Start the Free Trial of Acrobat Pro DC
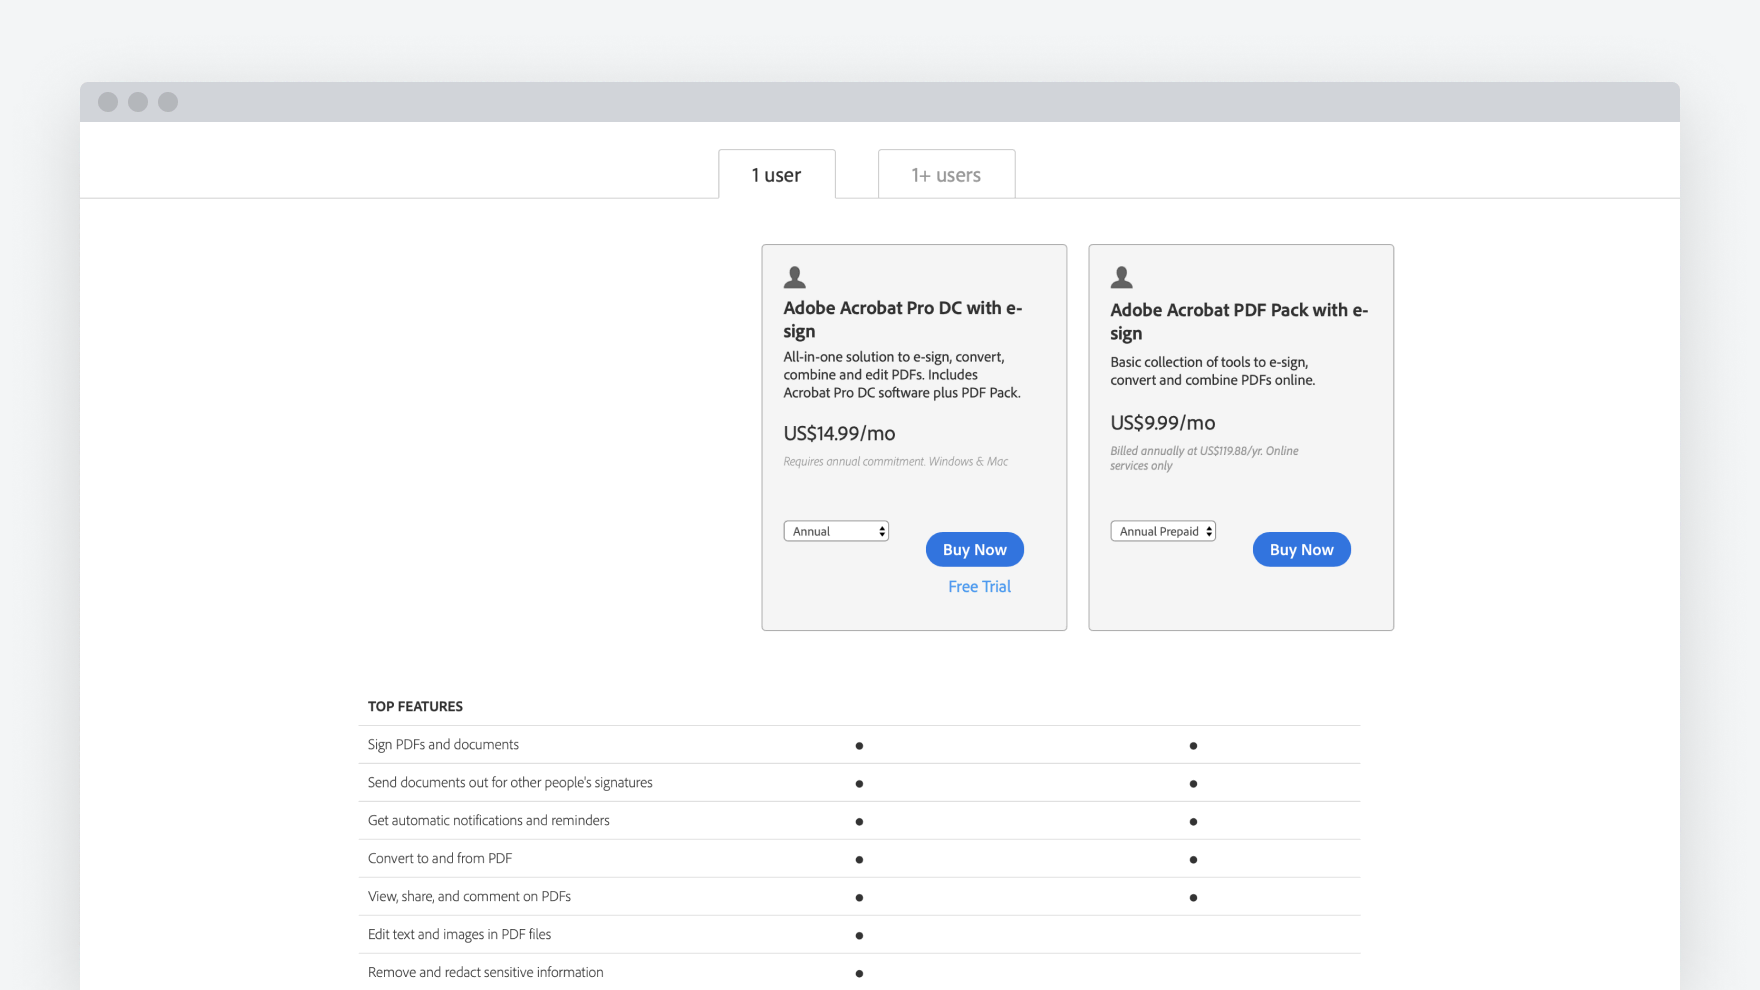This screenshot has width=1760, height=990. [x=979, y=586]
